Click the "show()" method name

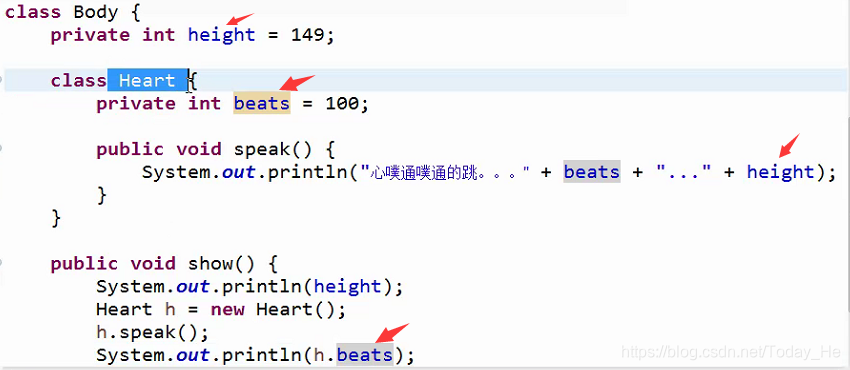pos(221,264)
